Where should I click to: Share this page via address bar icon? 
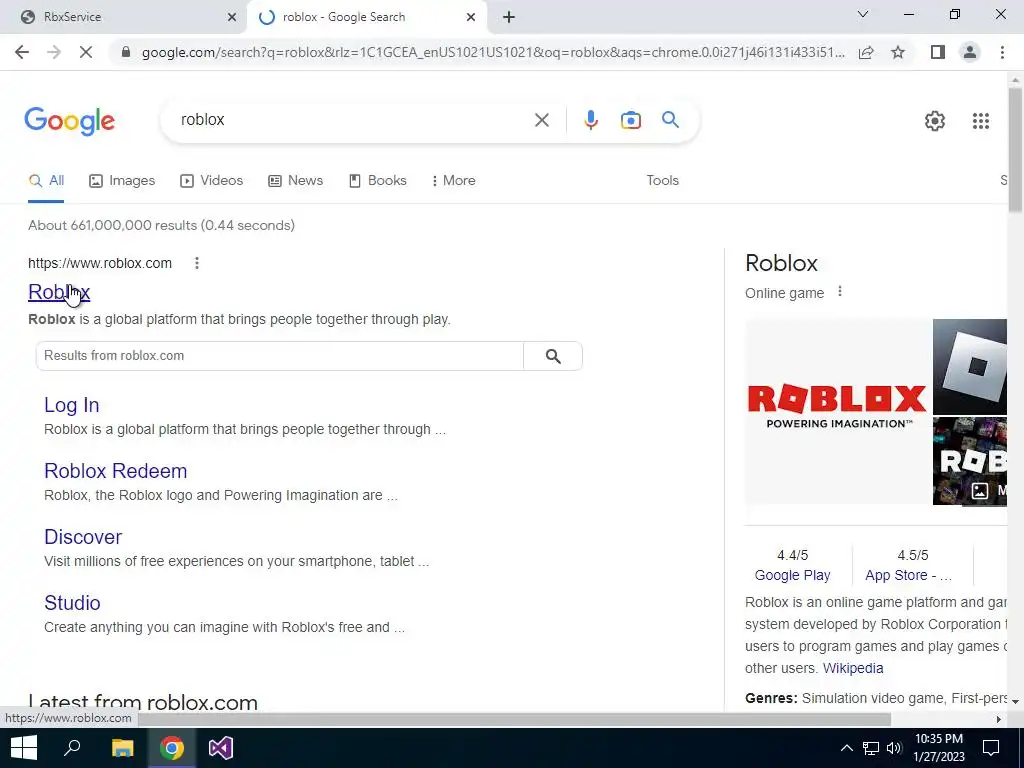(x=866, y=52)
